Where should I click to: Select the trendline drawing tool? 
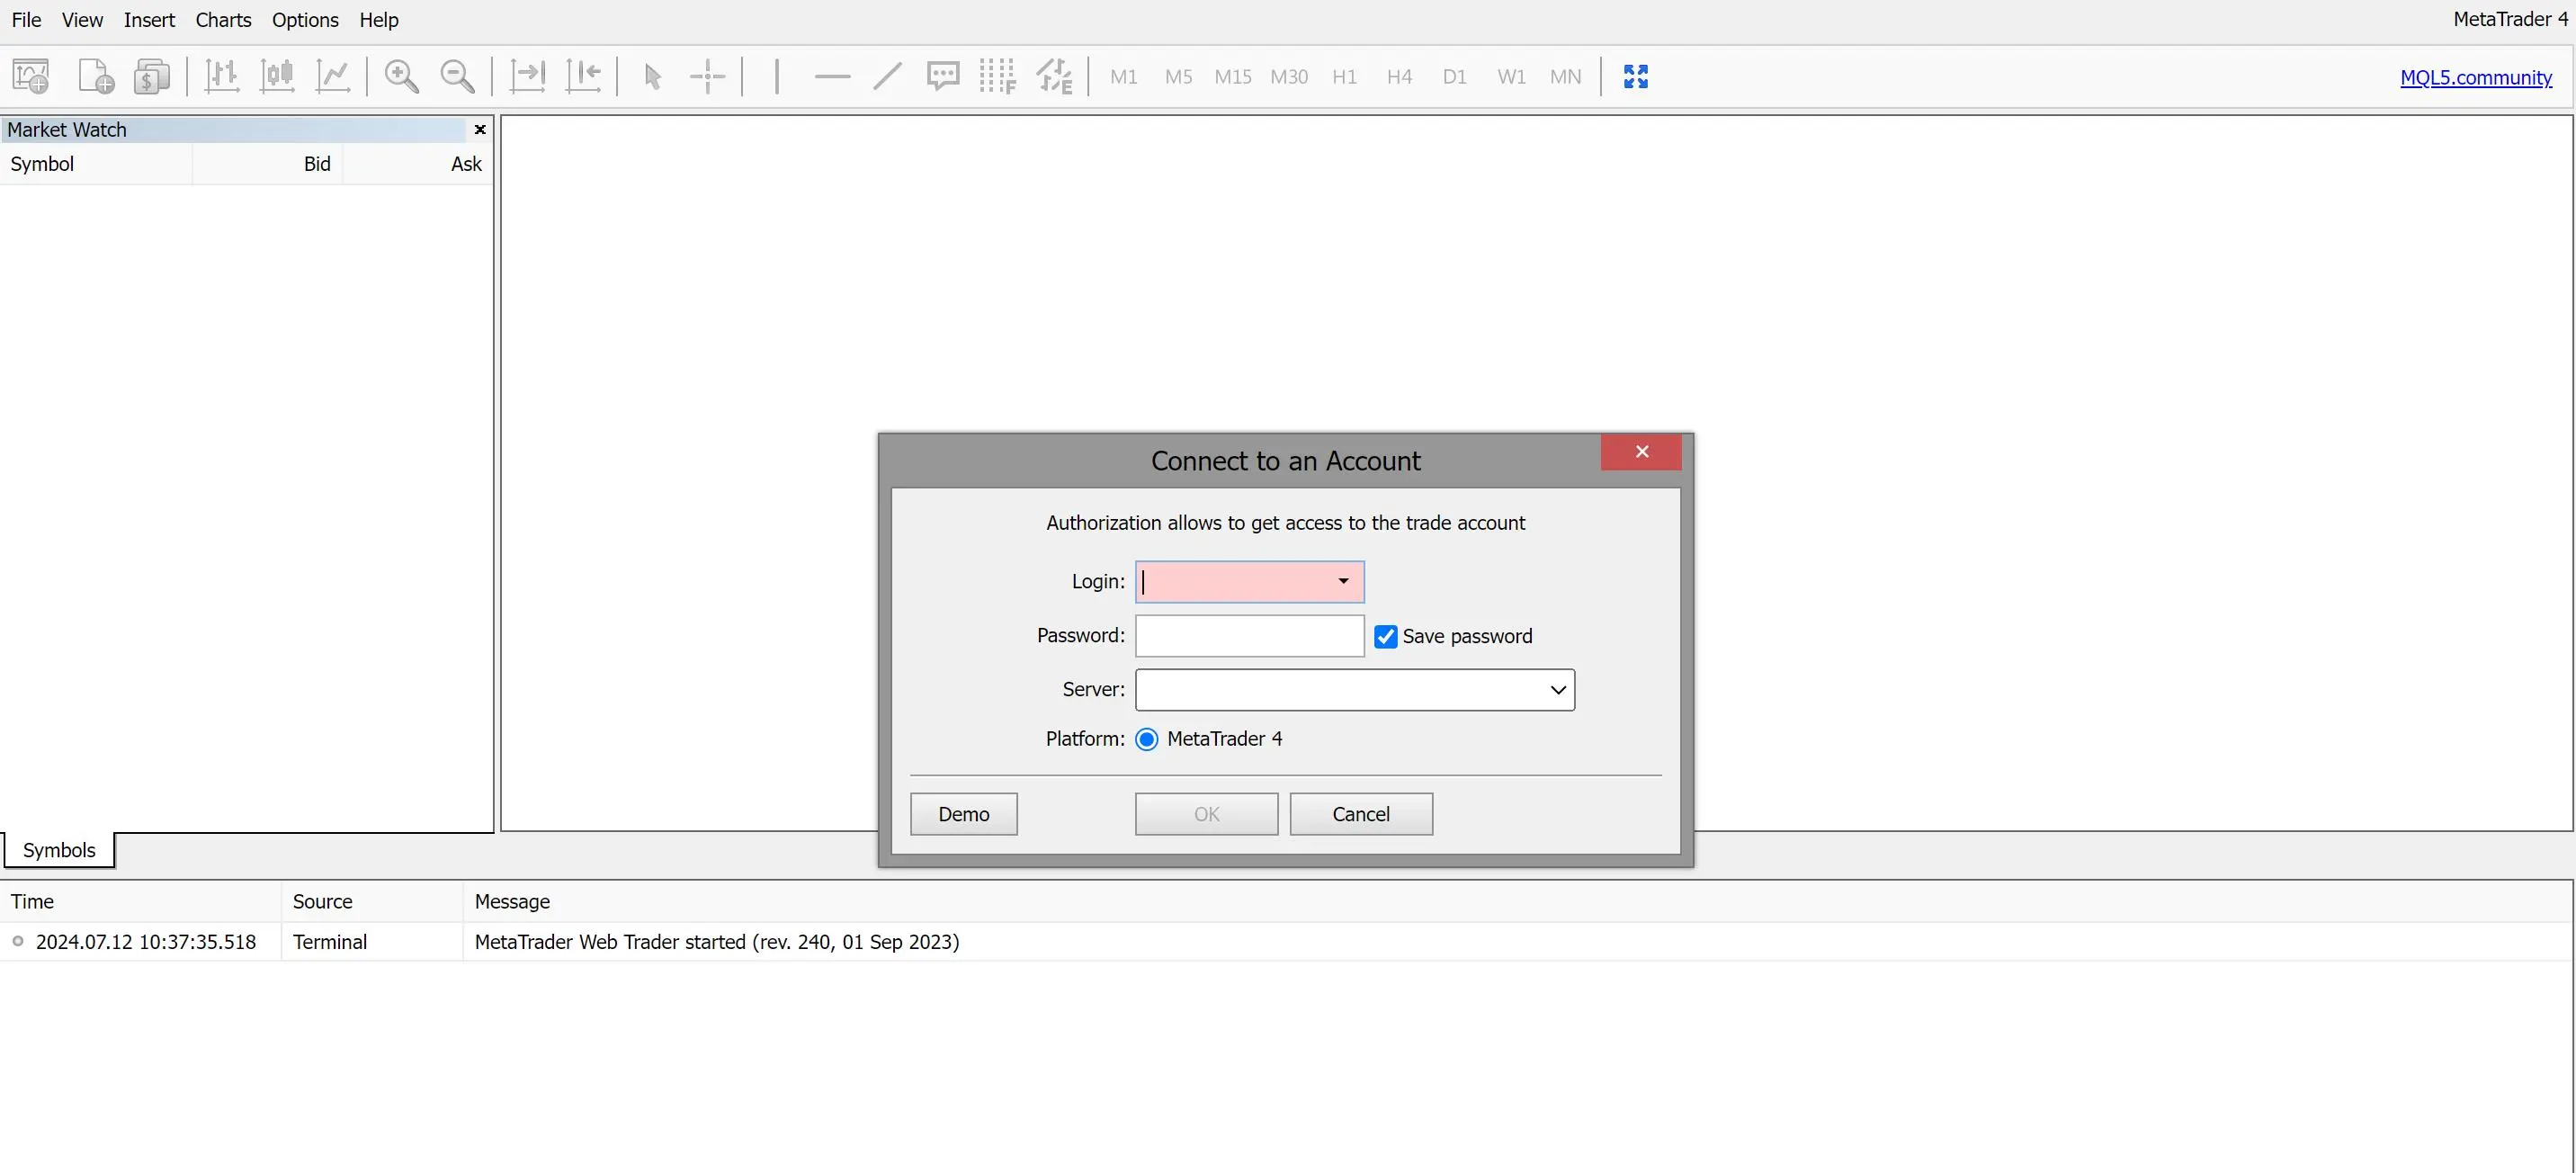pyautogui.click(x=888, y=77)
